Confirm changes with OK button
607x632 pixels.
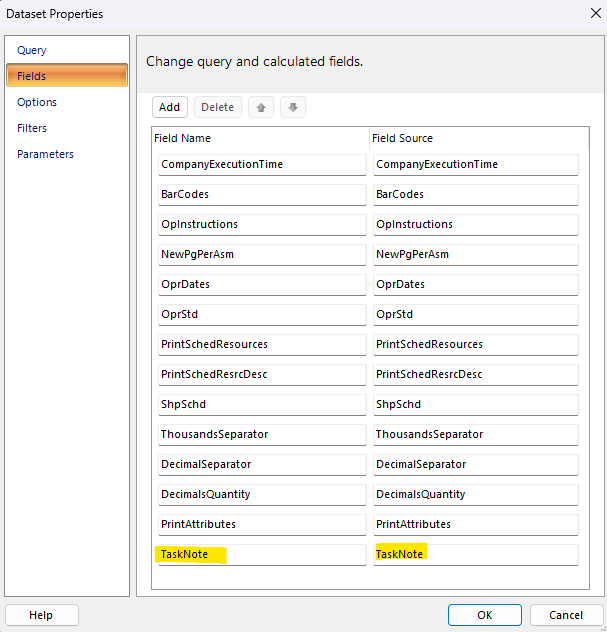tap(484, 615)
